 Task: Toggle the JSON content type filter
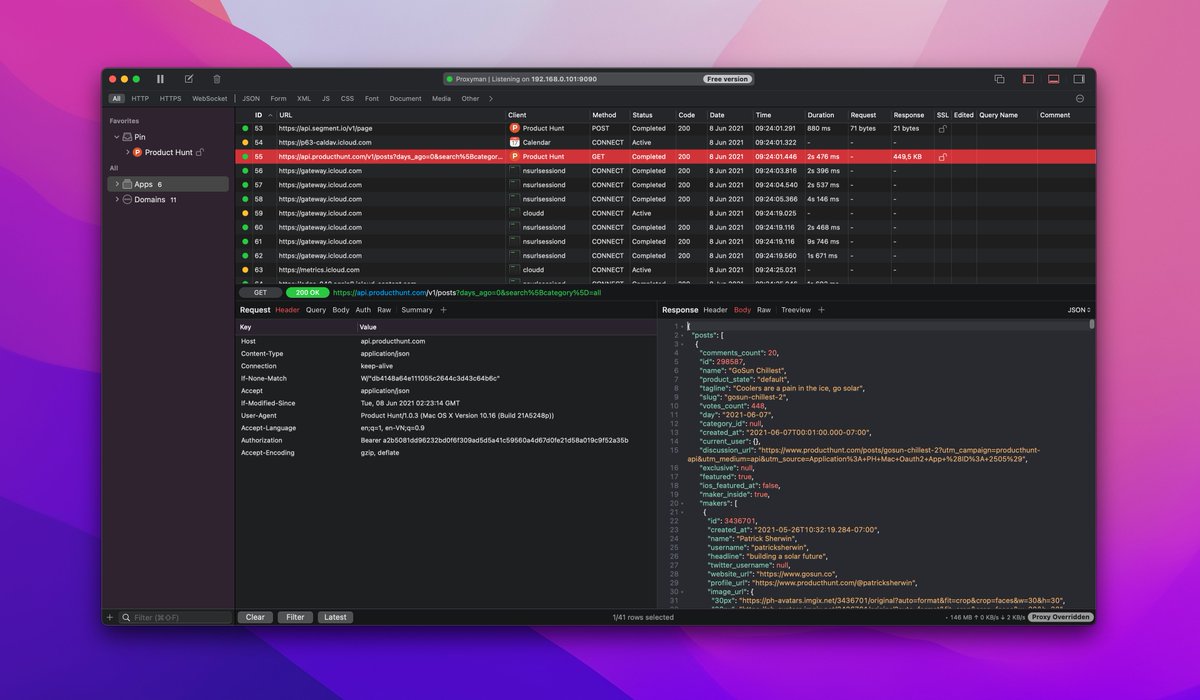tap(251, 99)
